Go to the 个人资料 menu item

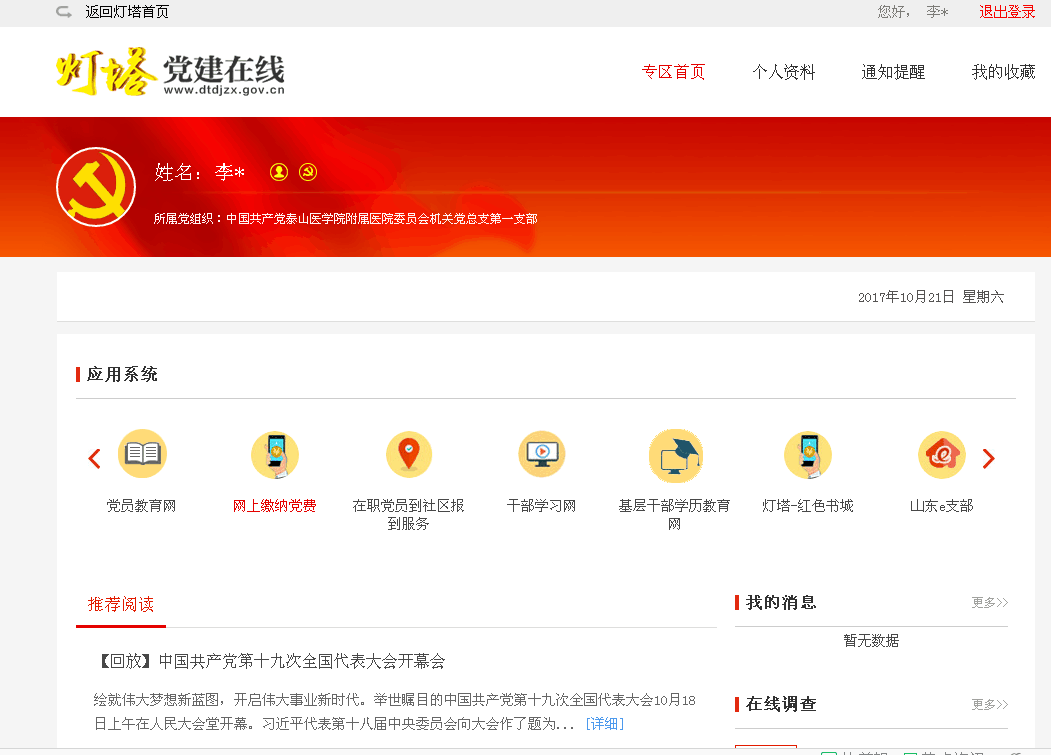(x=784, y=72)
